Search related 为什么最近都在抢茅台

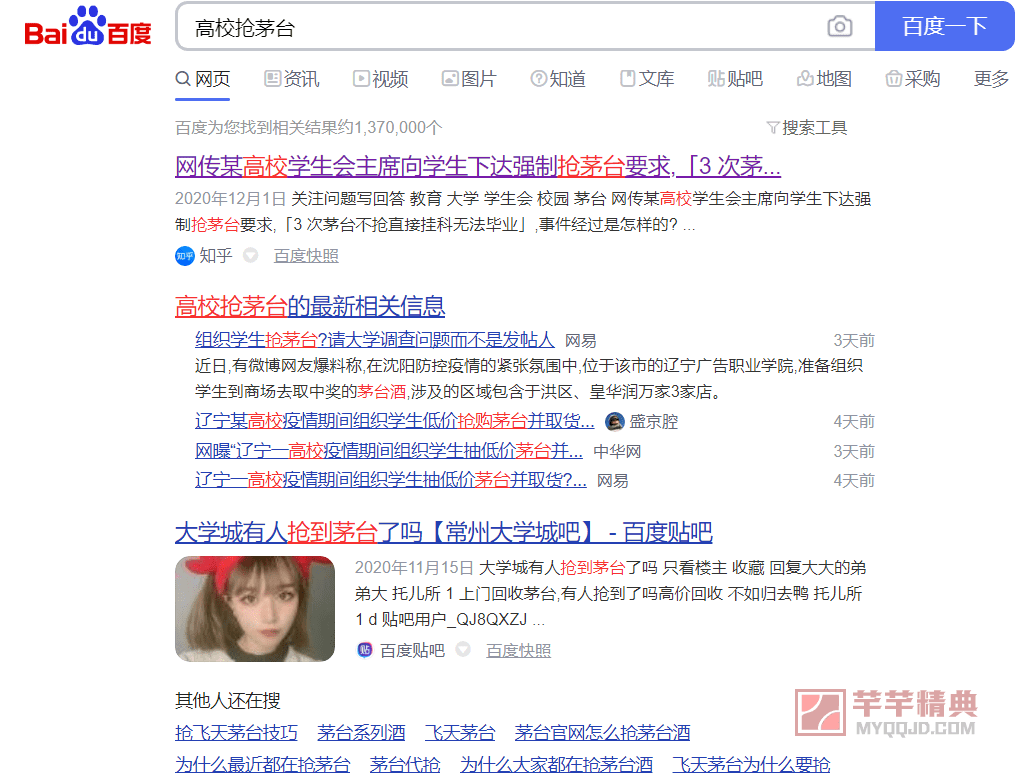click(262, 764)
